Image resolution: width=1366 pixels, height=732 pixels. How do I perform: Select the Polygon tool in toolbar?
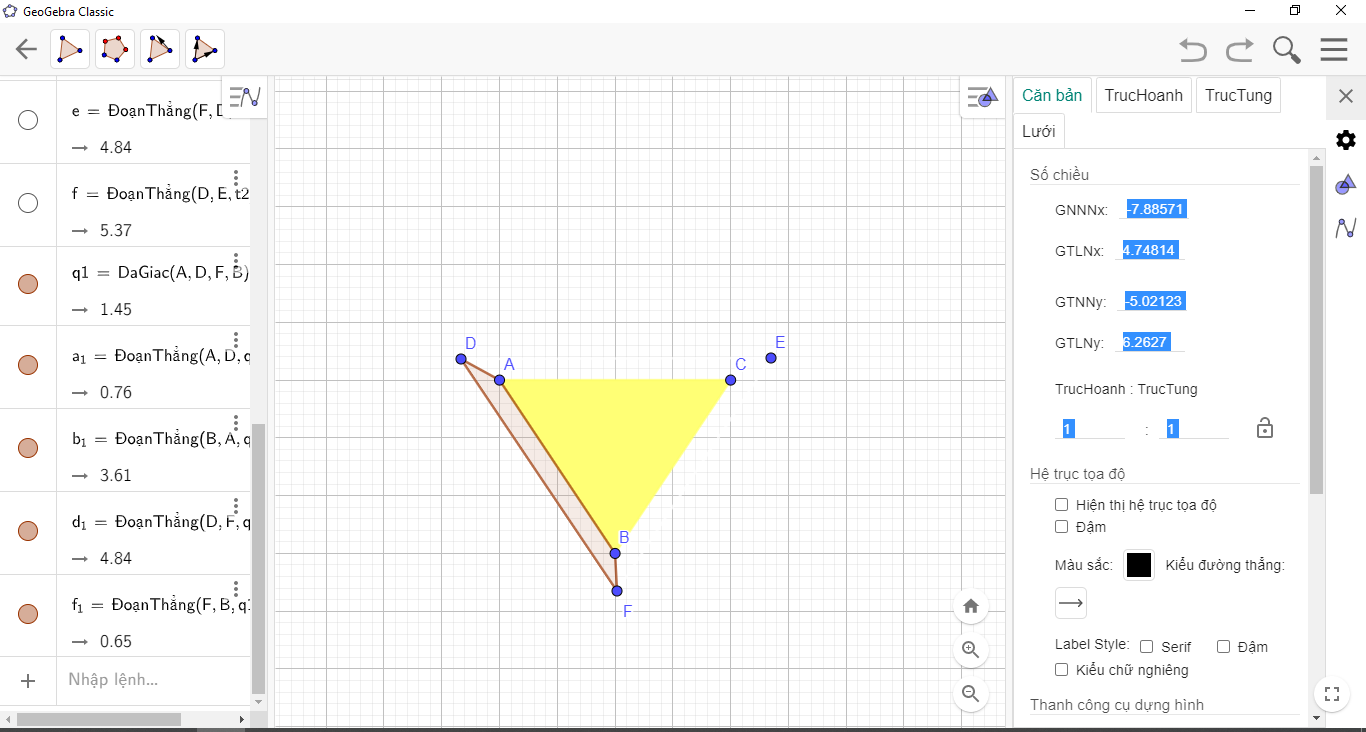pyautogui.click(x=70, y=49)
